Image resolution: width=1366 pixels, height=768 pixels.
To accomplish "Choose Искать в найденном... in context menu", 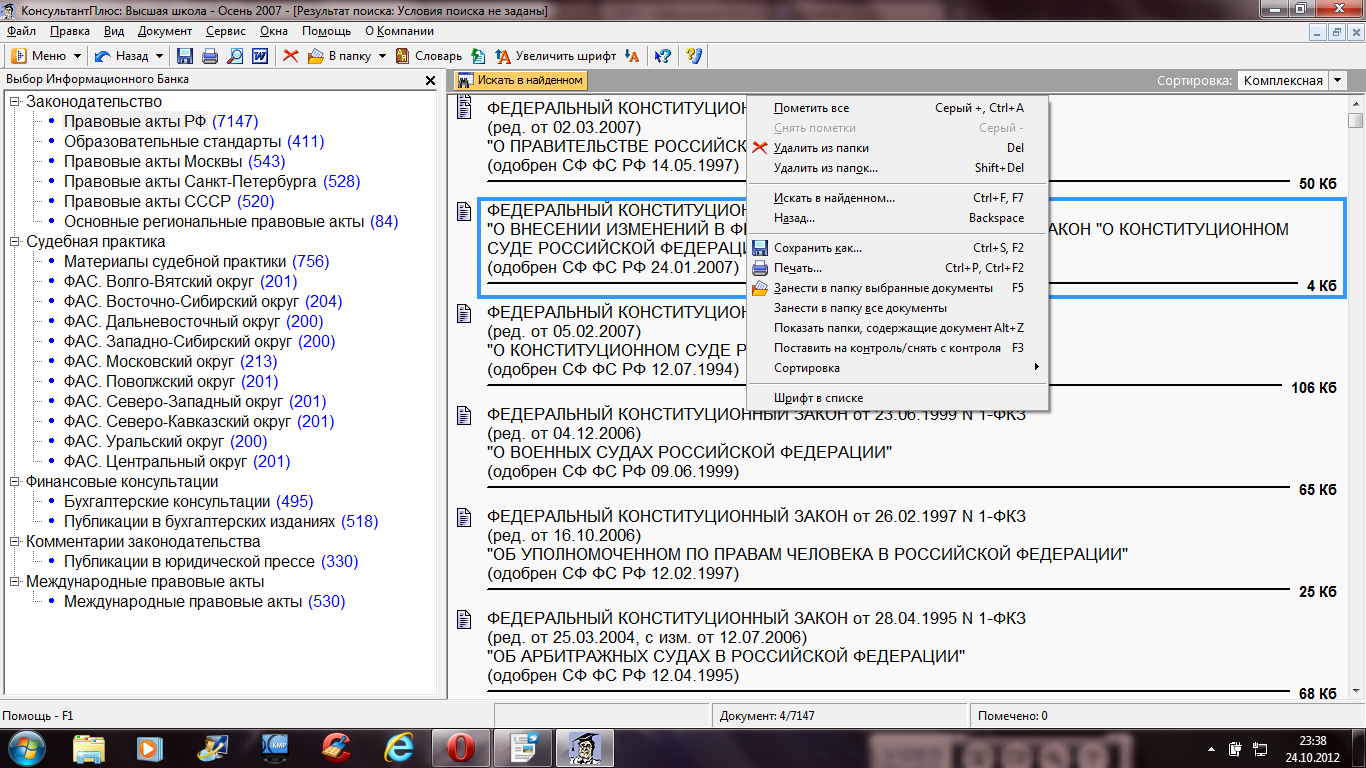I will pos(897,198).
